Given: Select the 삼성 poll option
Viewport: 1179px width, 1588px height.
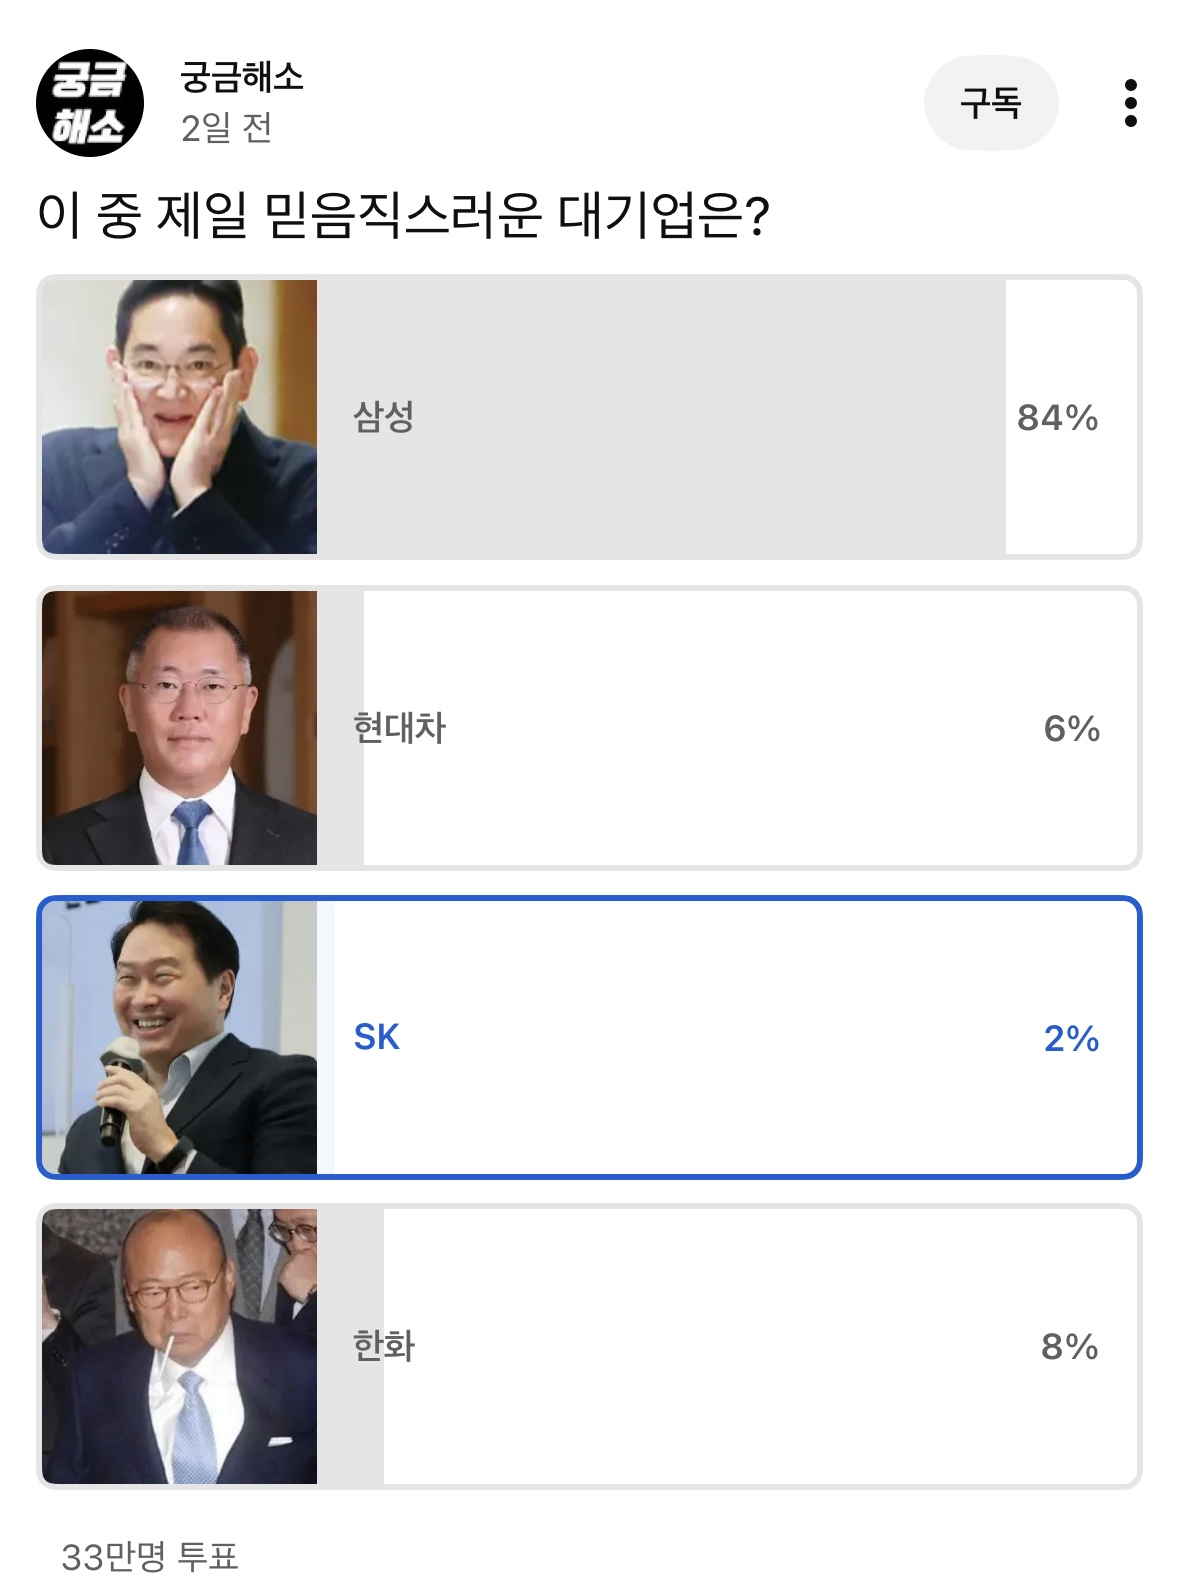Looking at the screenshot, I should pos(589,417).
